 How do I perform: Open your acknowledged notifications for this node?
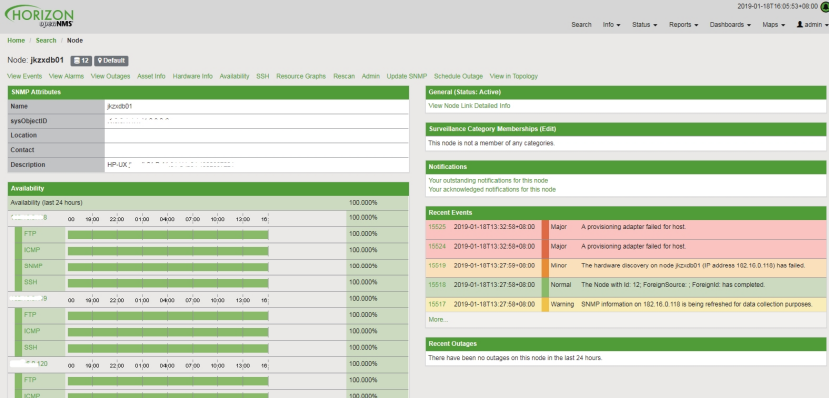(492, 189)
